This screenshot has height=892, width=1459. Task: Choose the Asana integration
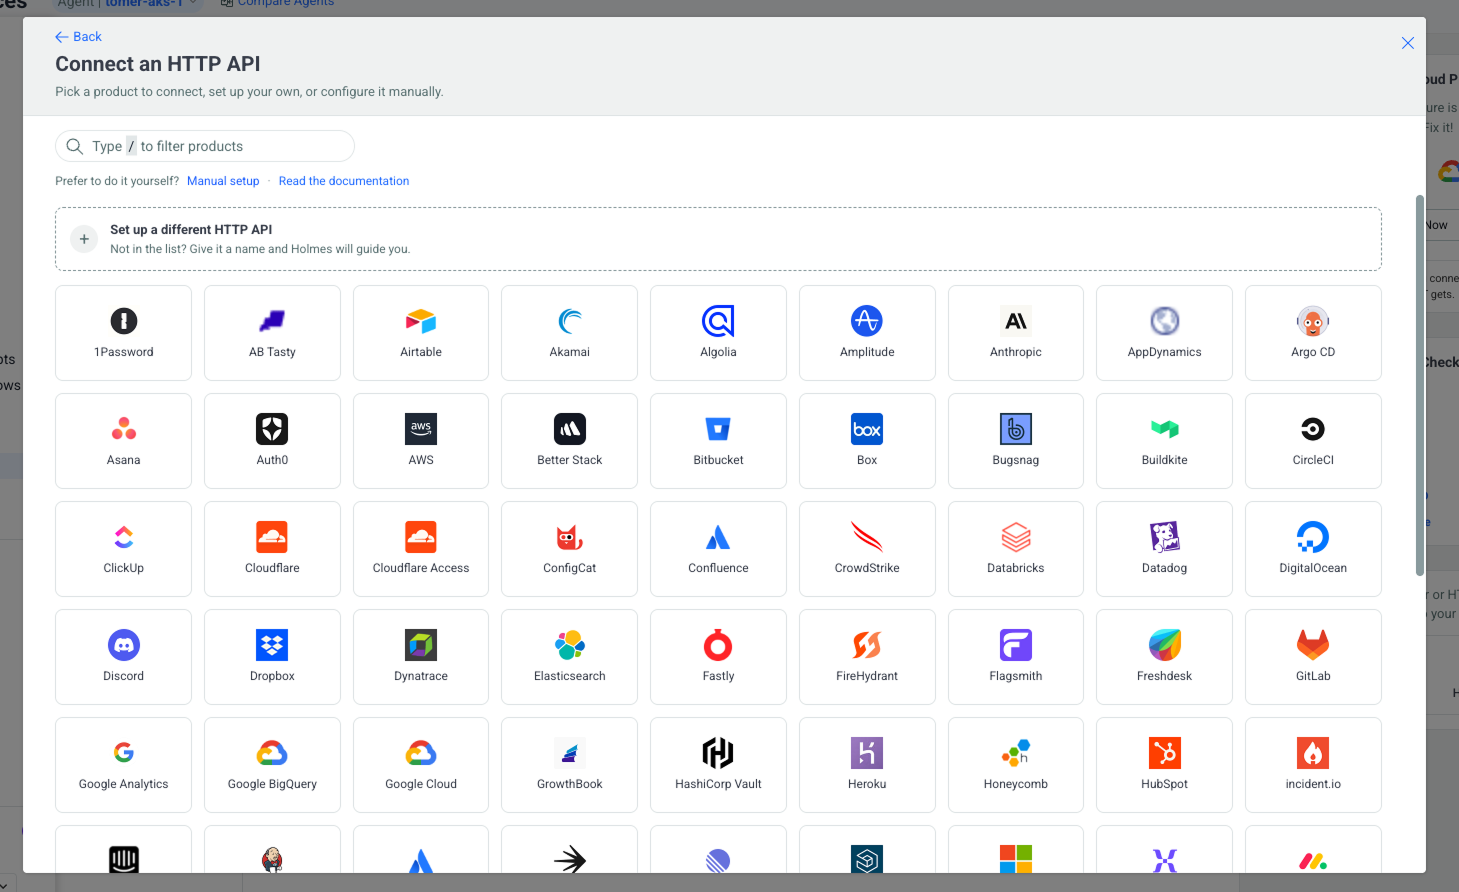(123, 441)
